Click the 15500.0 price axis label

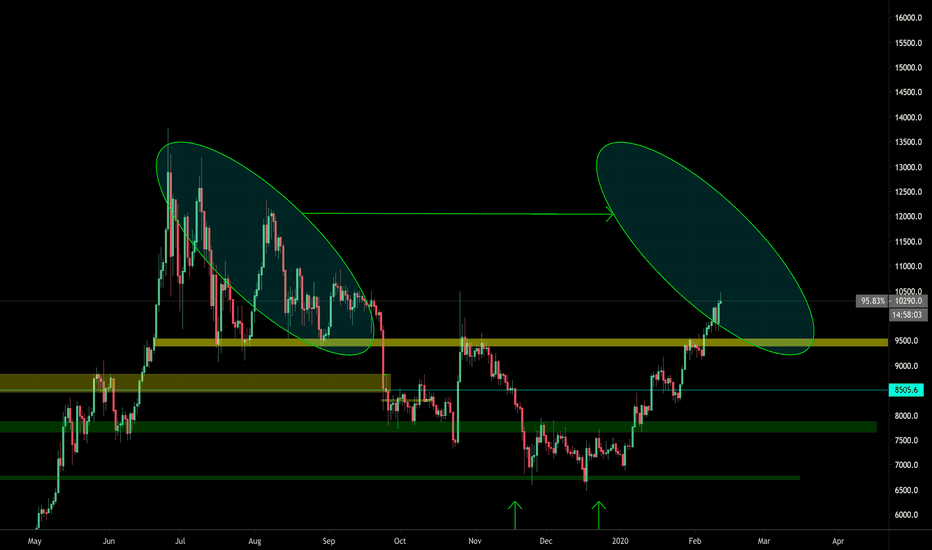click(908, 43)
